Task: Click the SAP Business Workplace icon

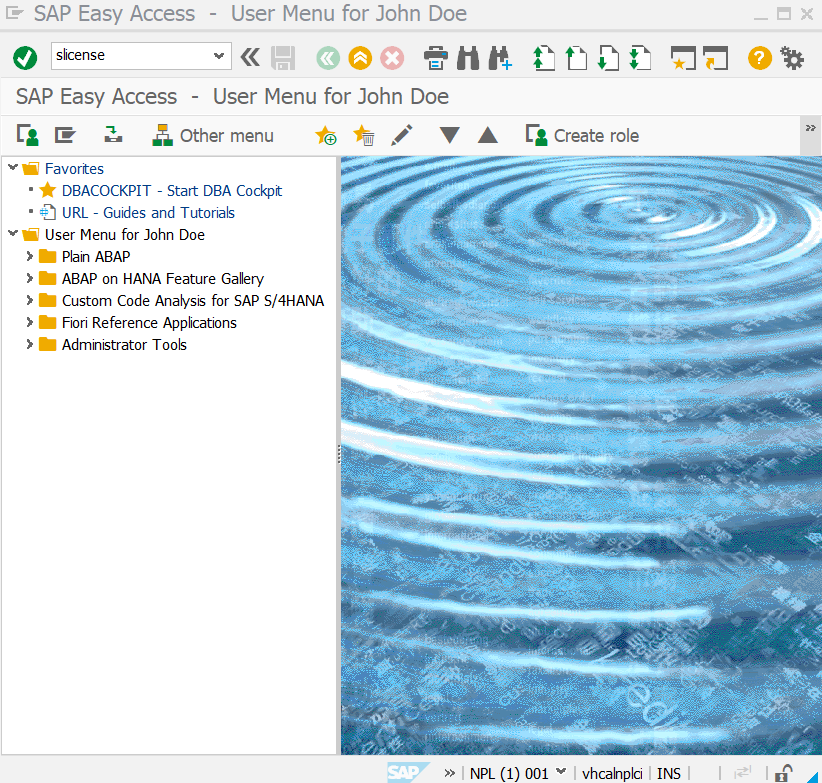Action: coord(113,134)
